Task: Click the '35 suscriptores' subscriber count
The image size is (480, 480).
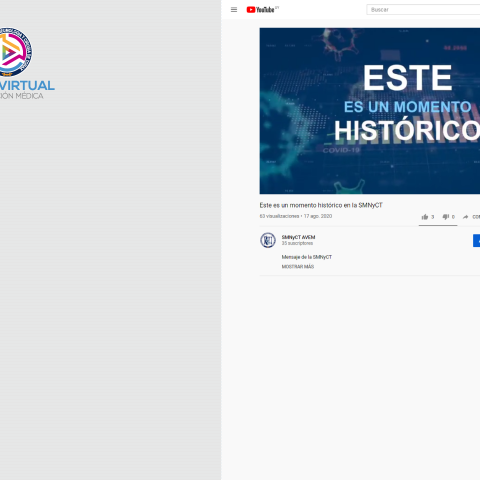Action: pyautogui.click(x=297, y=243)
